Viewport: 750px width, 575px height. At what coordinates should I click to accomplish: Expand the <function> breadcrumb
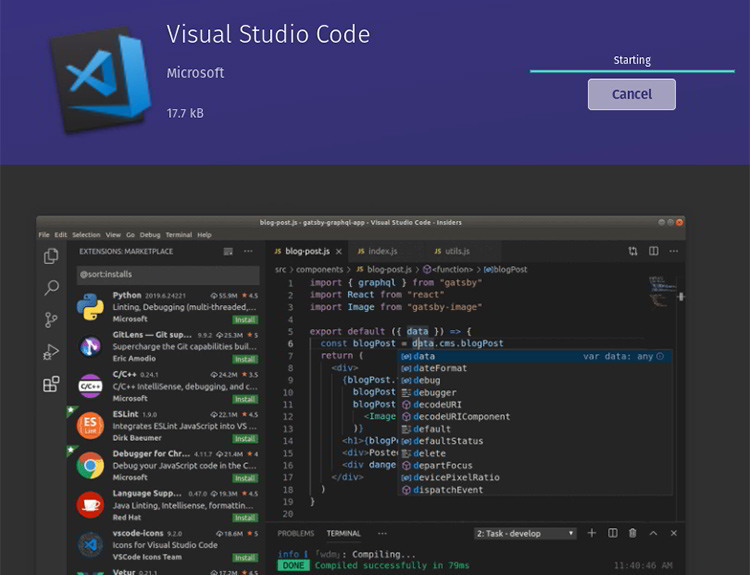point(448,270)
